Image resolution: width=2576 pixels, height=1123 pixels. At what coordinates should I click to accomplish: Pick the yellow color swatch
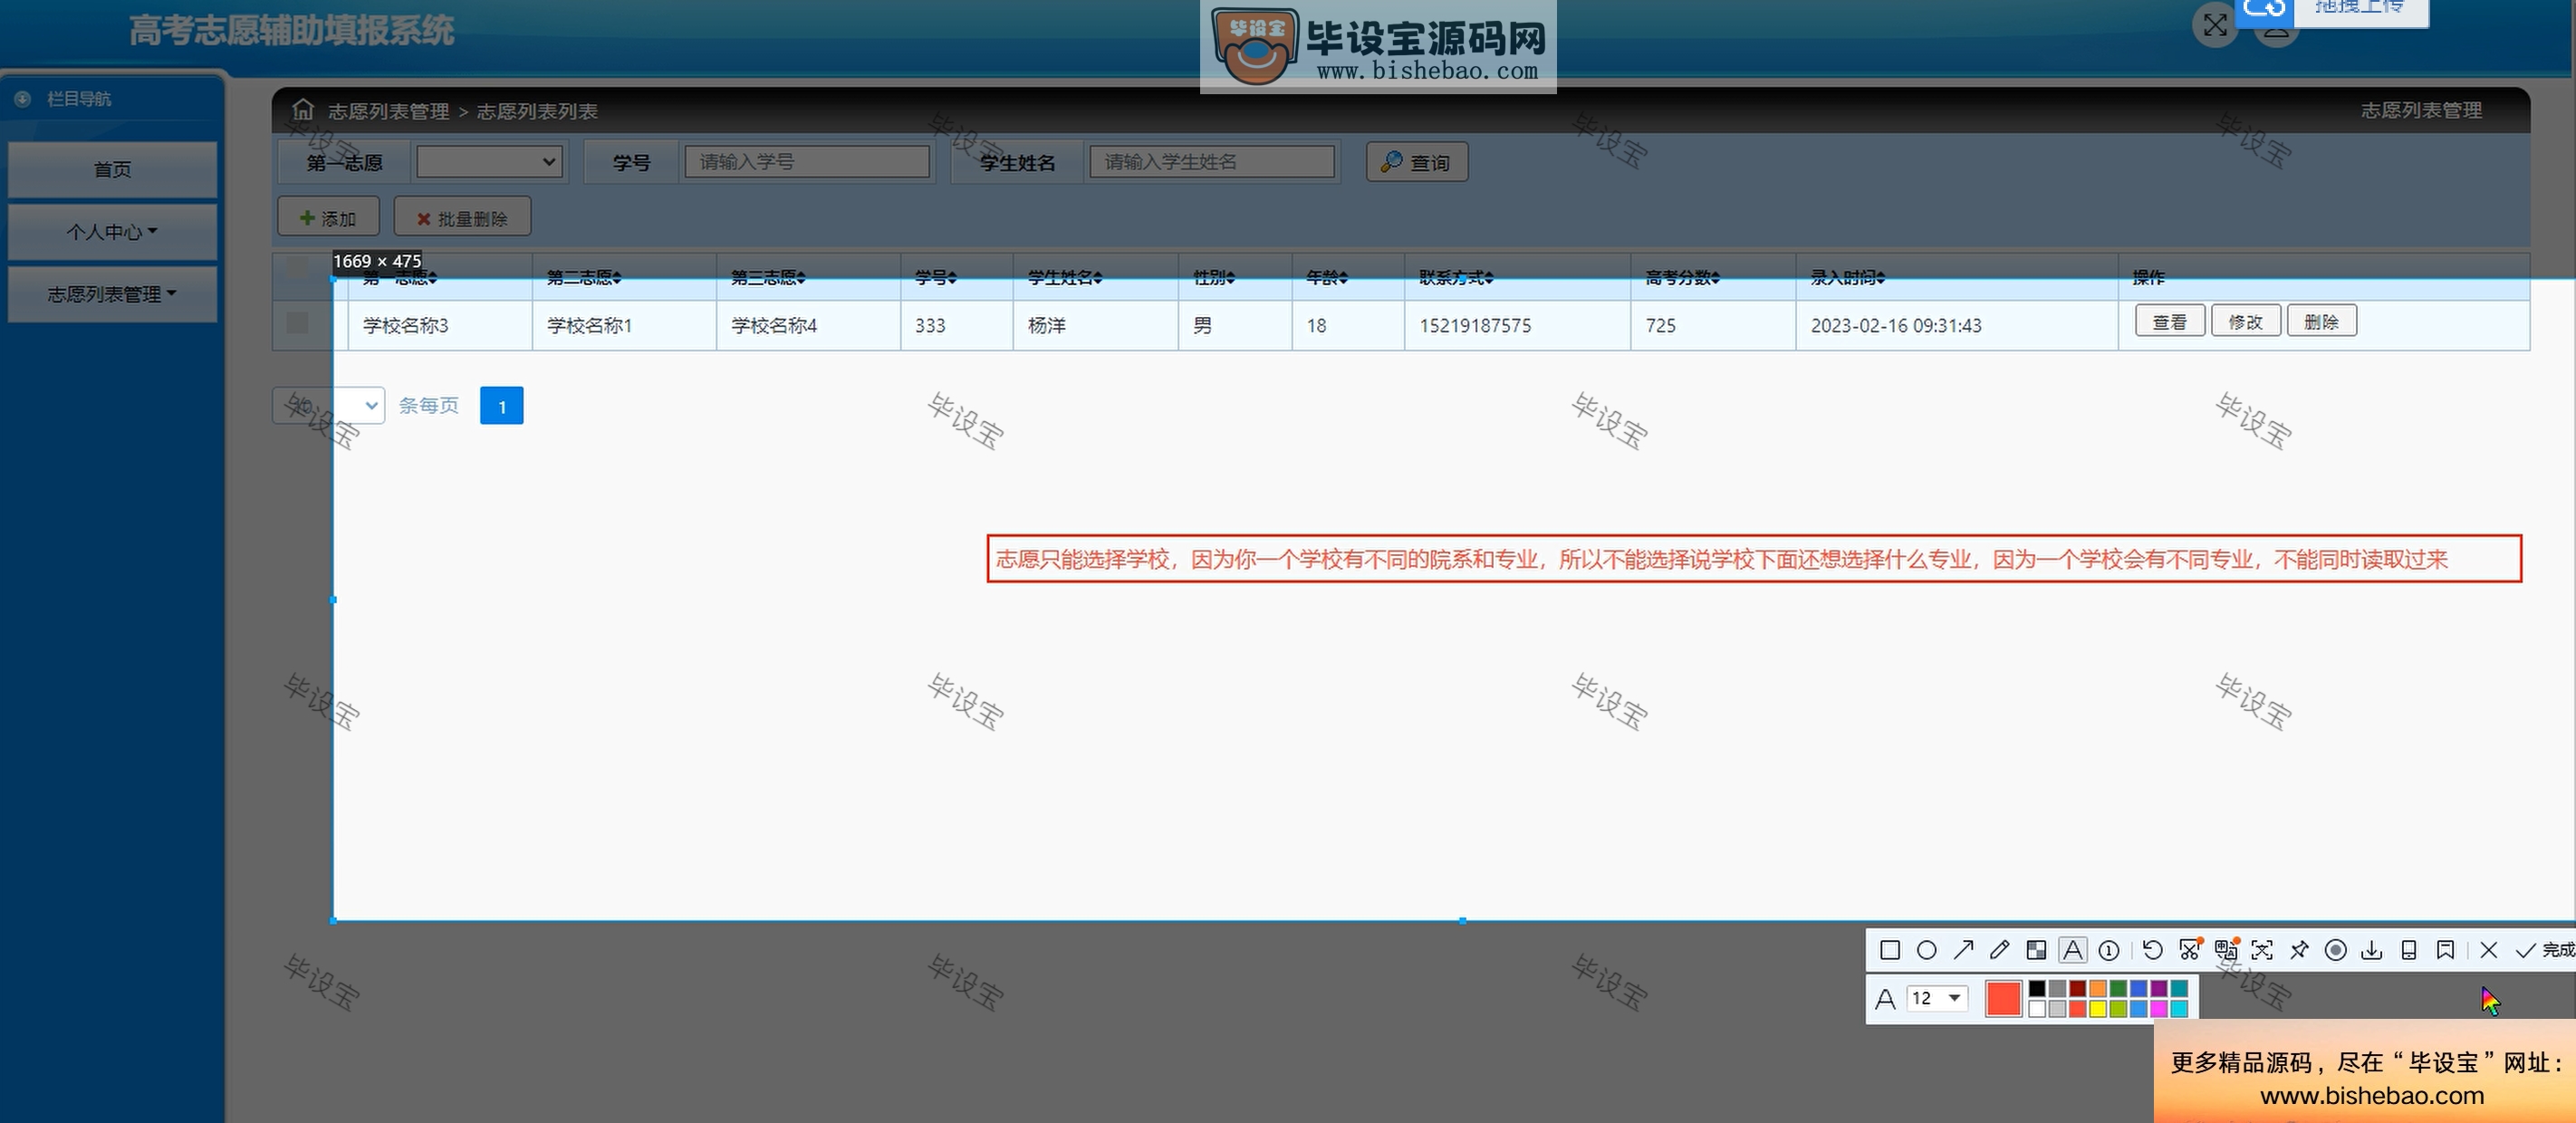(2098, 1008)
